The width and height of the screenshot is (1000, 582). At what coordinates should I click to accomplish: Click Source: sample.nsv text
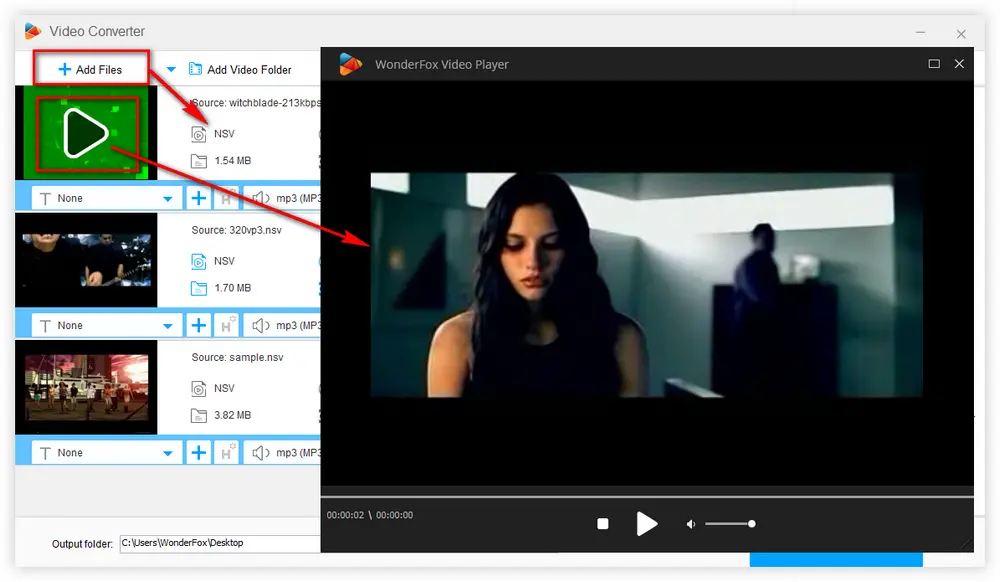pyautogui.click(x=237, y=358)
